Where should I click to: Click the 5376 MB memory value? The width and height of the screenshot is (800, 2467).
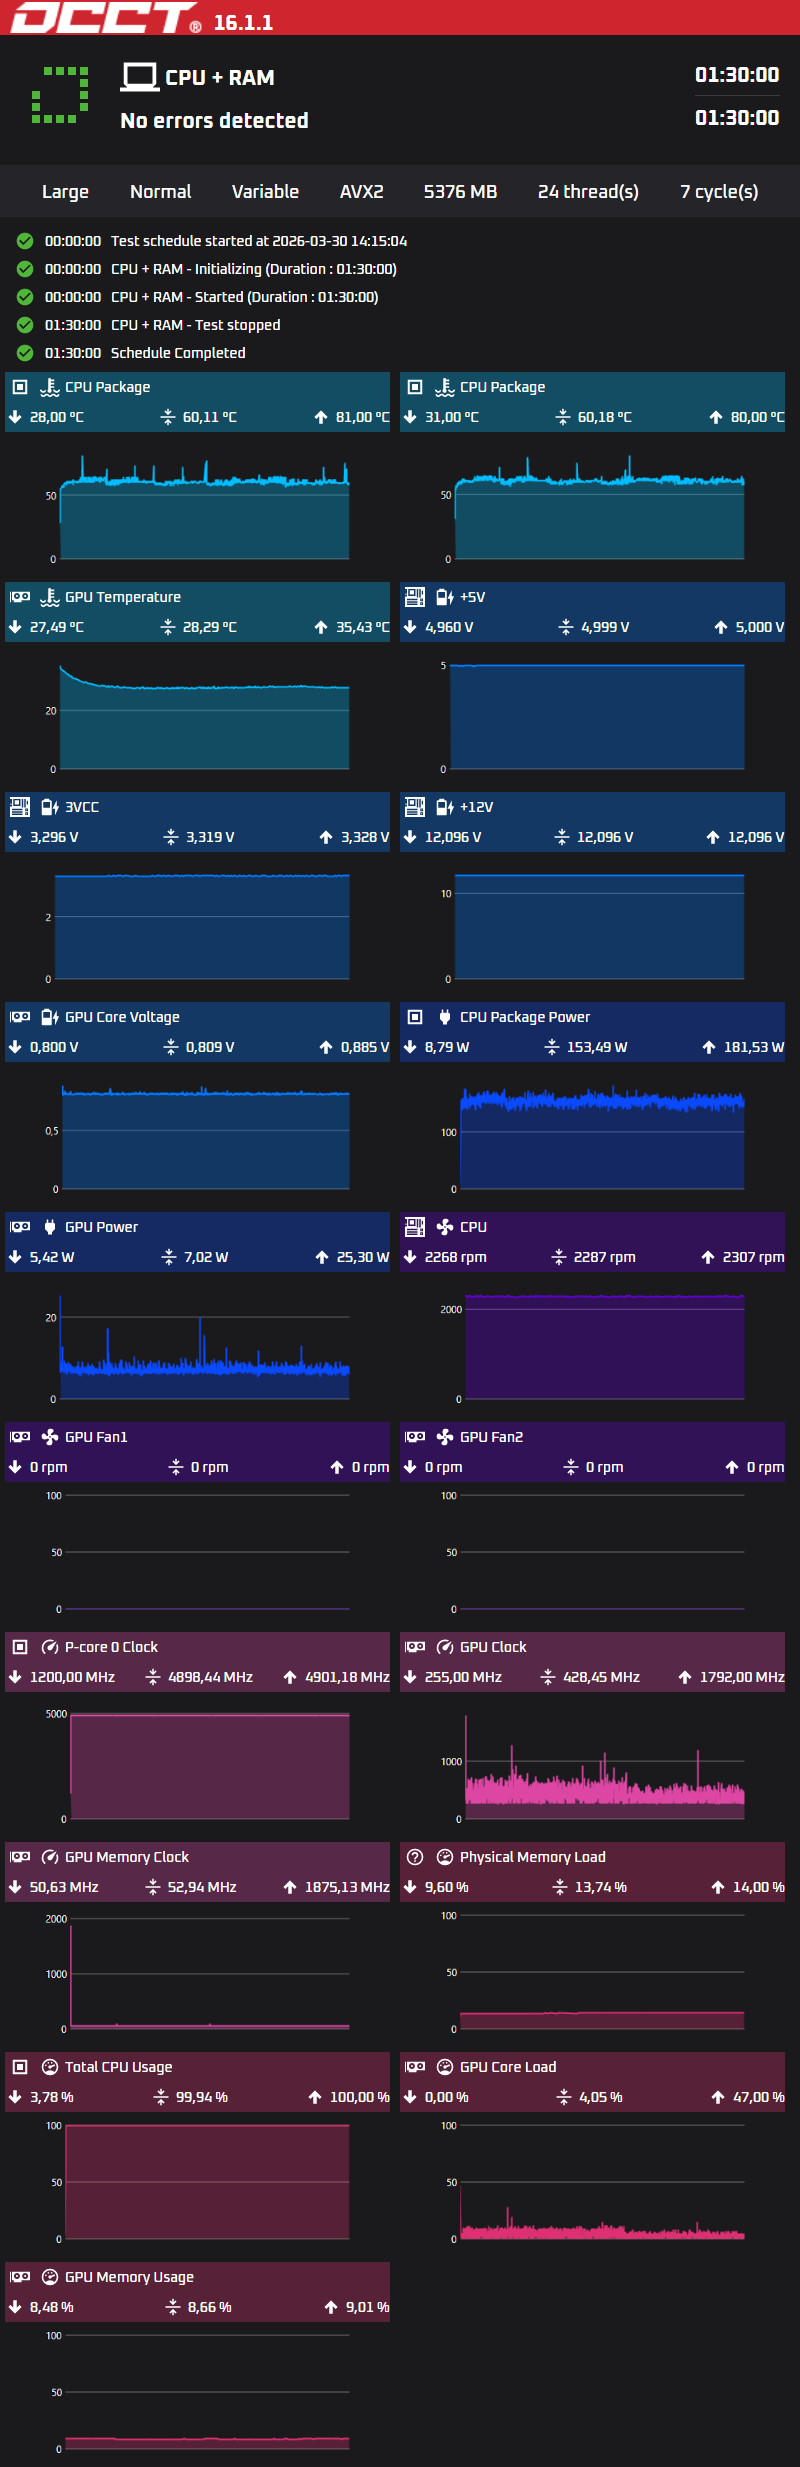pos(460,191)
